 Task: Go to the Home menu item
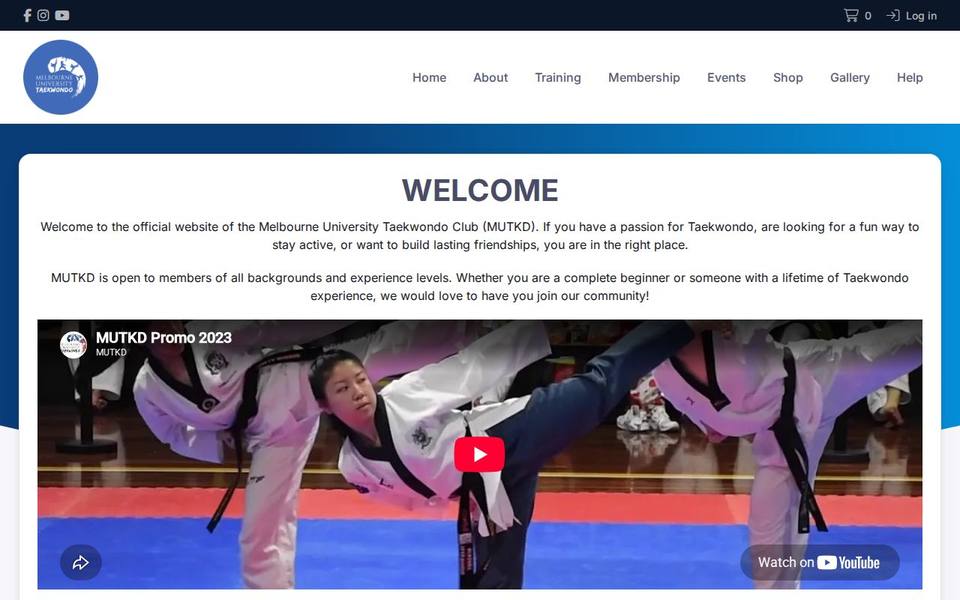tap(429, 78)
